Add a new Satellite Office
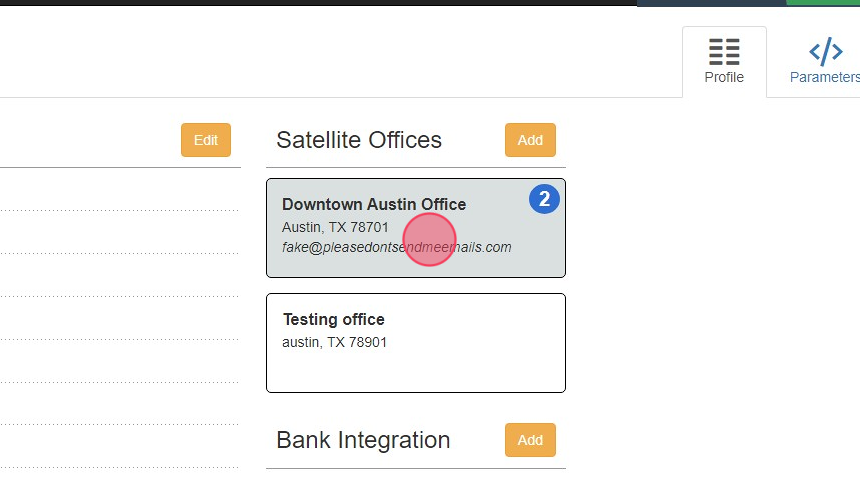Viewport: 860px width, 481px height. click(x=530, y=140)
